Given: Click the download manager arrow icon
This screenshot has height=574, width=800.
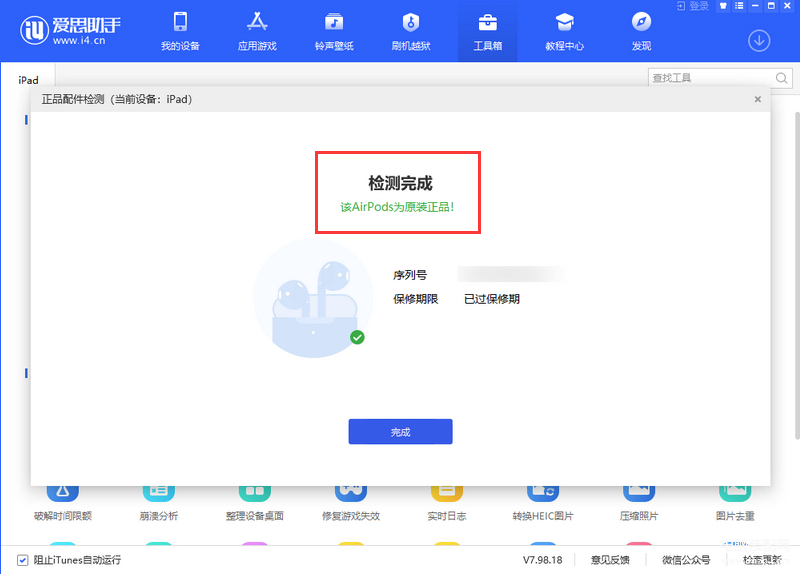Looking at the screenshot, I should (759, 41).
